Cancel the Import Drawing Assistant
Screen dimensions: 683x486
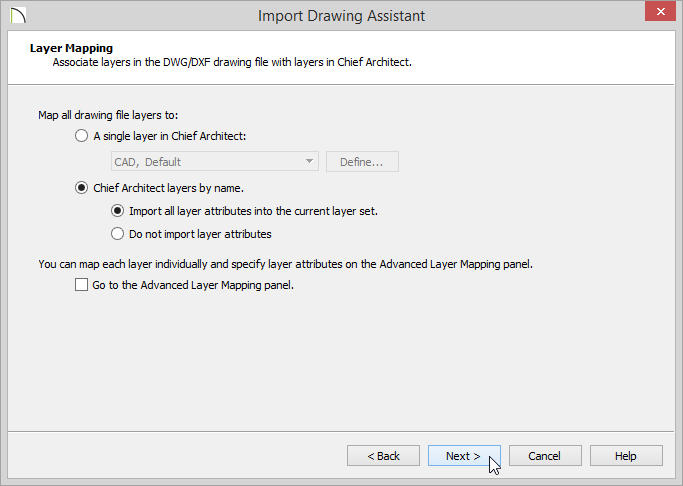[545, 456]
